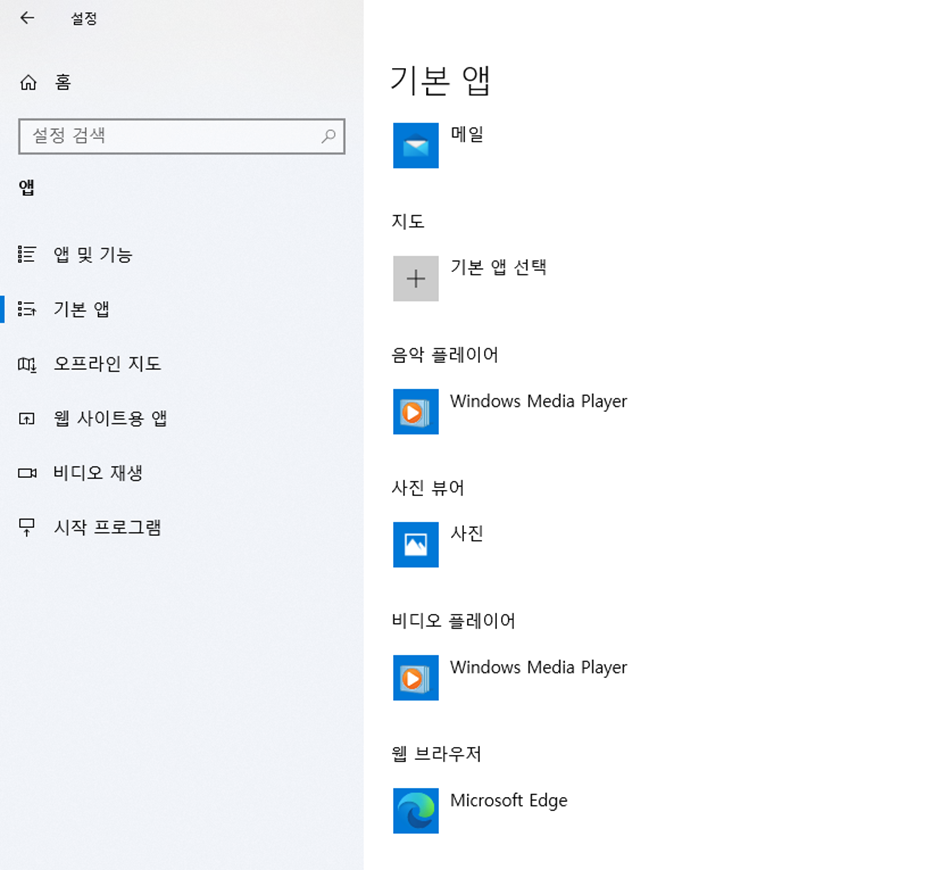
Task: Change 사진 default photo viewer label
Action: pos(467,533)
